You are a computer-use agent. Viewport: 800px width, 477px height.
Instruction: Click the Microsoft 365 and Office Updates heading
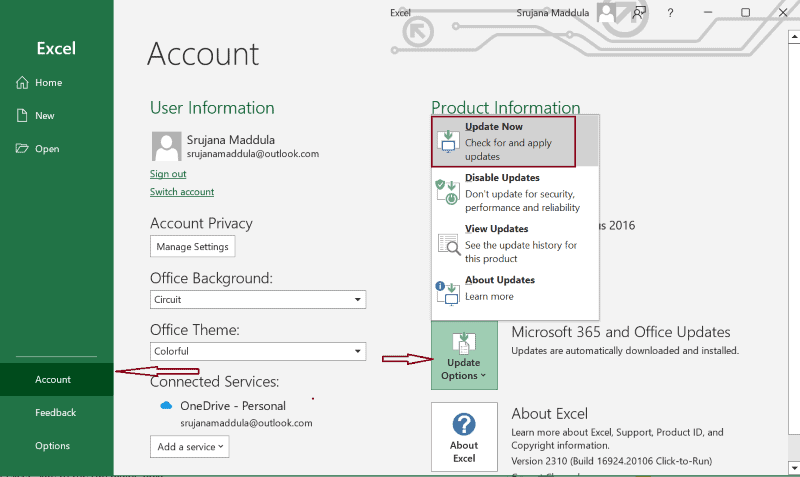coord(621,332)
